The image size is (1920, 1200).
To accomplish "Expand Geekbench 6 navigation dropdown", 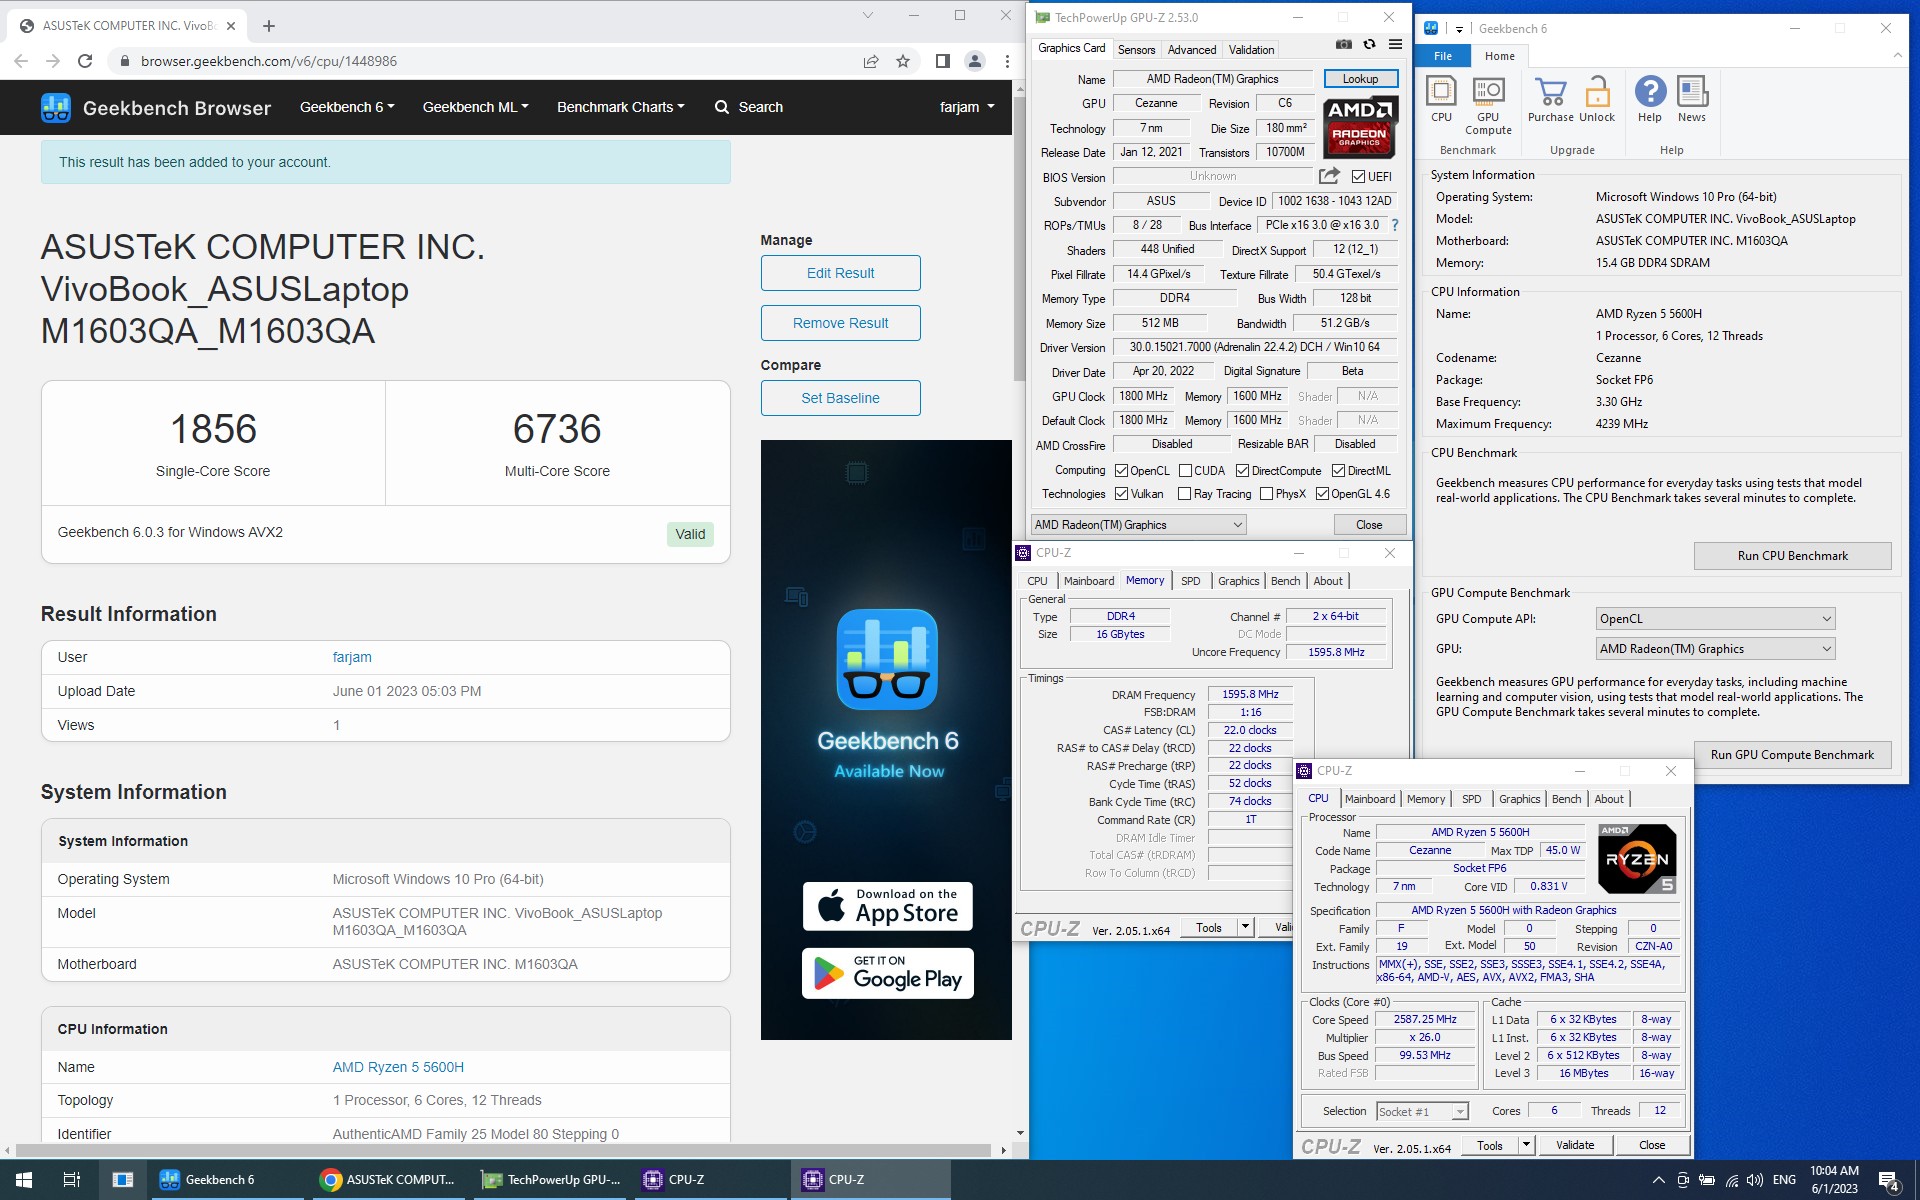I will (347, 107).
